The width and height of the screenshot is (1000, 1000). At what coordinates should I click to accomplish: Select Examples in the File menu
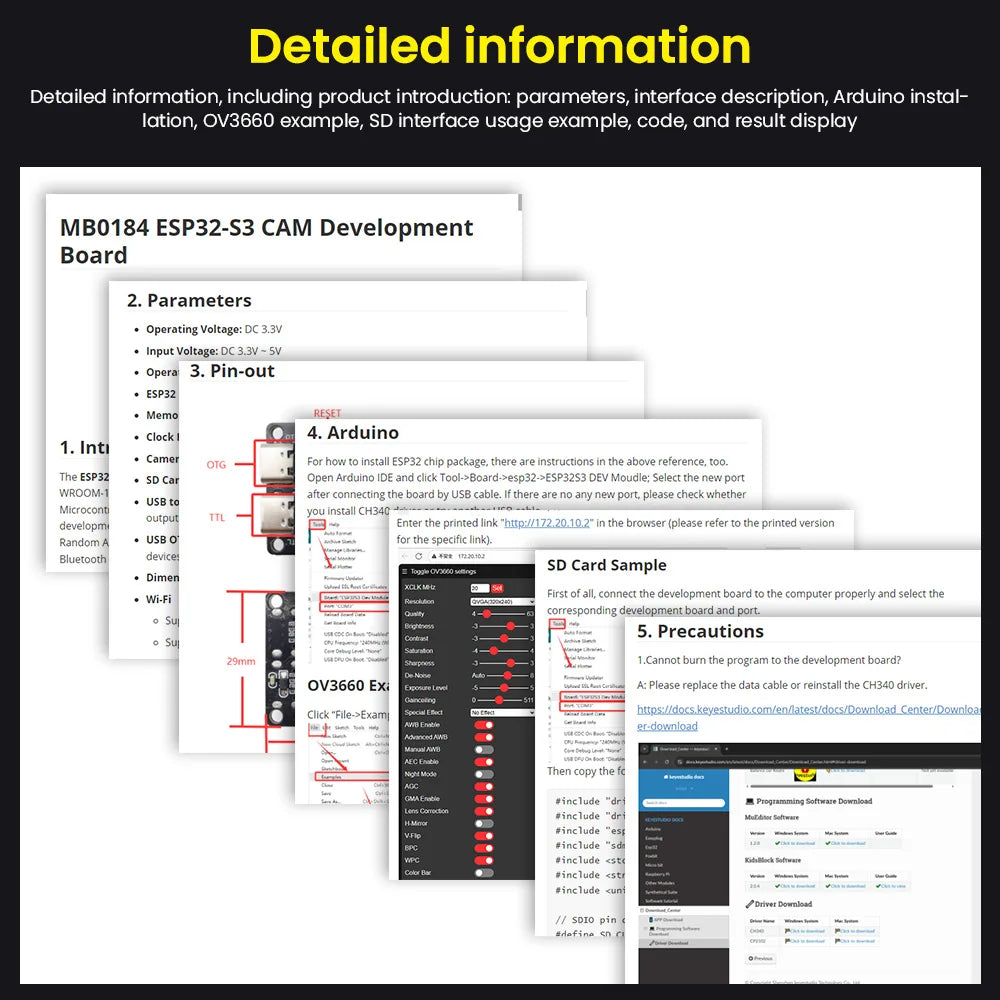pos(352,776)
